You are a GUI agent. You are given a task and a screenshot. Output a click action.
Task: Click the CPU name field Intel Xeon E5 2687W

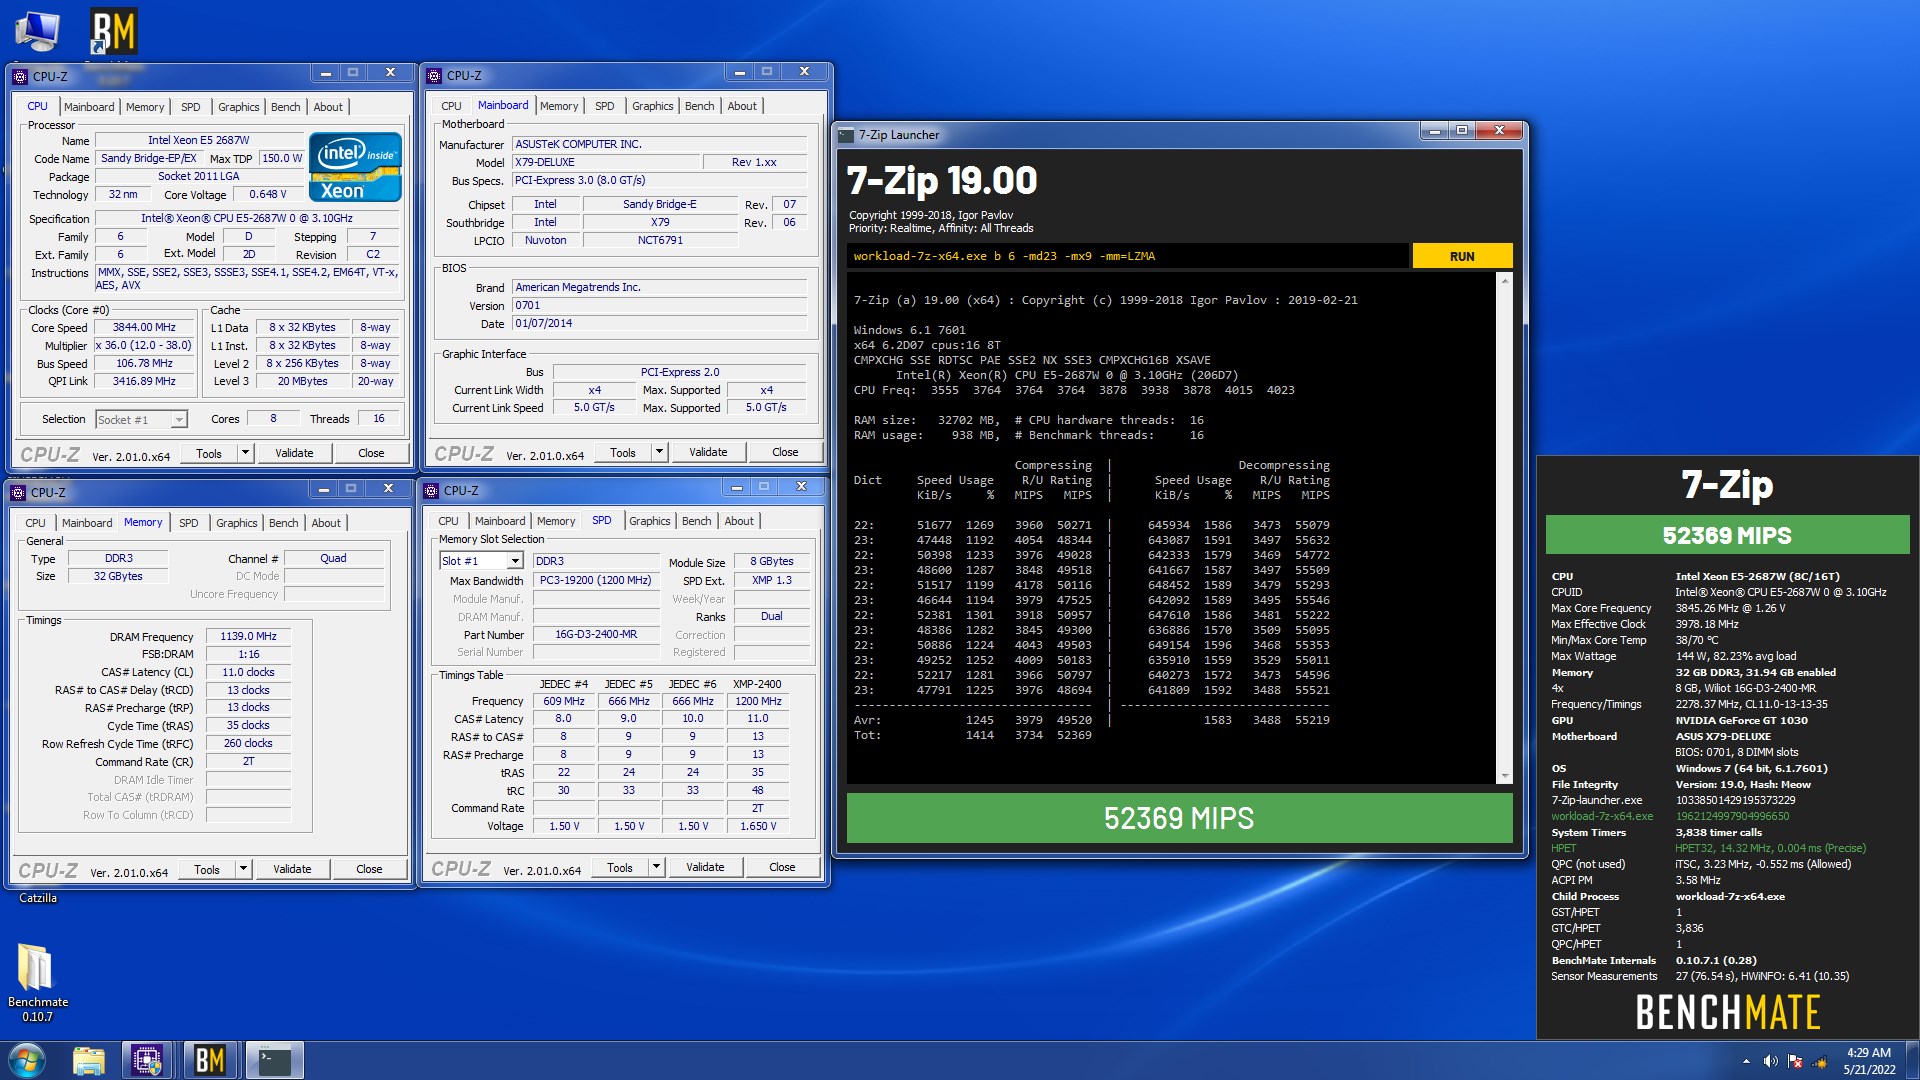tap(198, 140)
